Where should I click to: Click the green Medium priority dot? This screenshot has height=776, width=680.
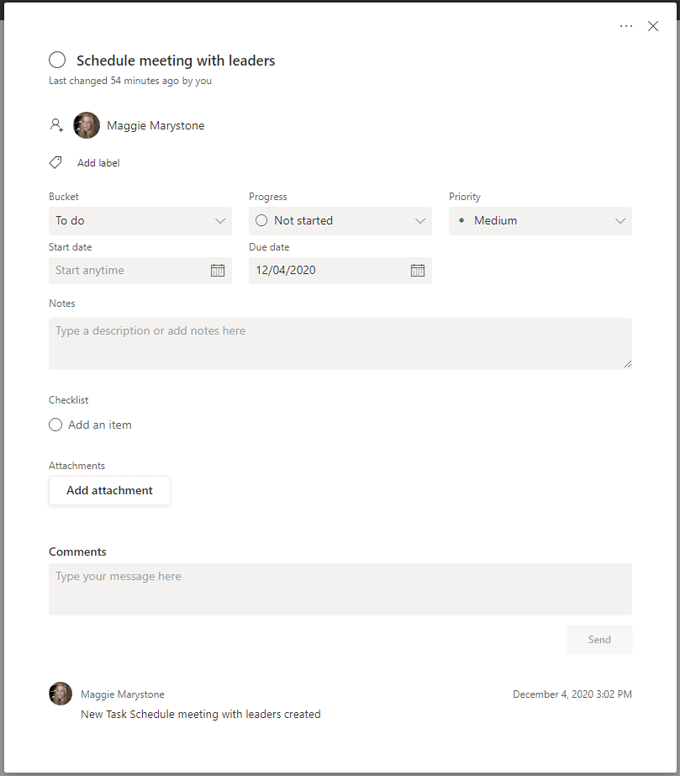coord(461,220)
